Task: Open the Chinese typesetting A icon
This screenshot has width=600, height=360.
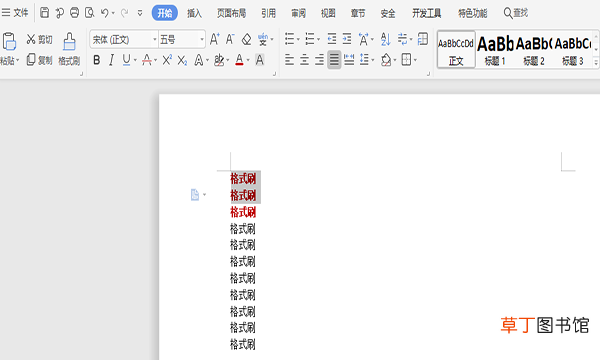Action: click(364, 39)
